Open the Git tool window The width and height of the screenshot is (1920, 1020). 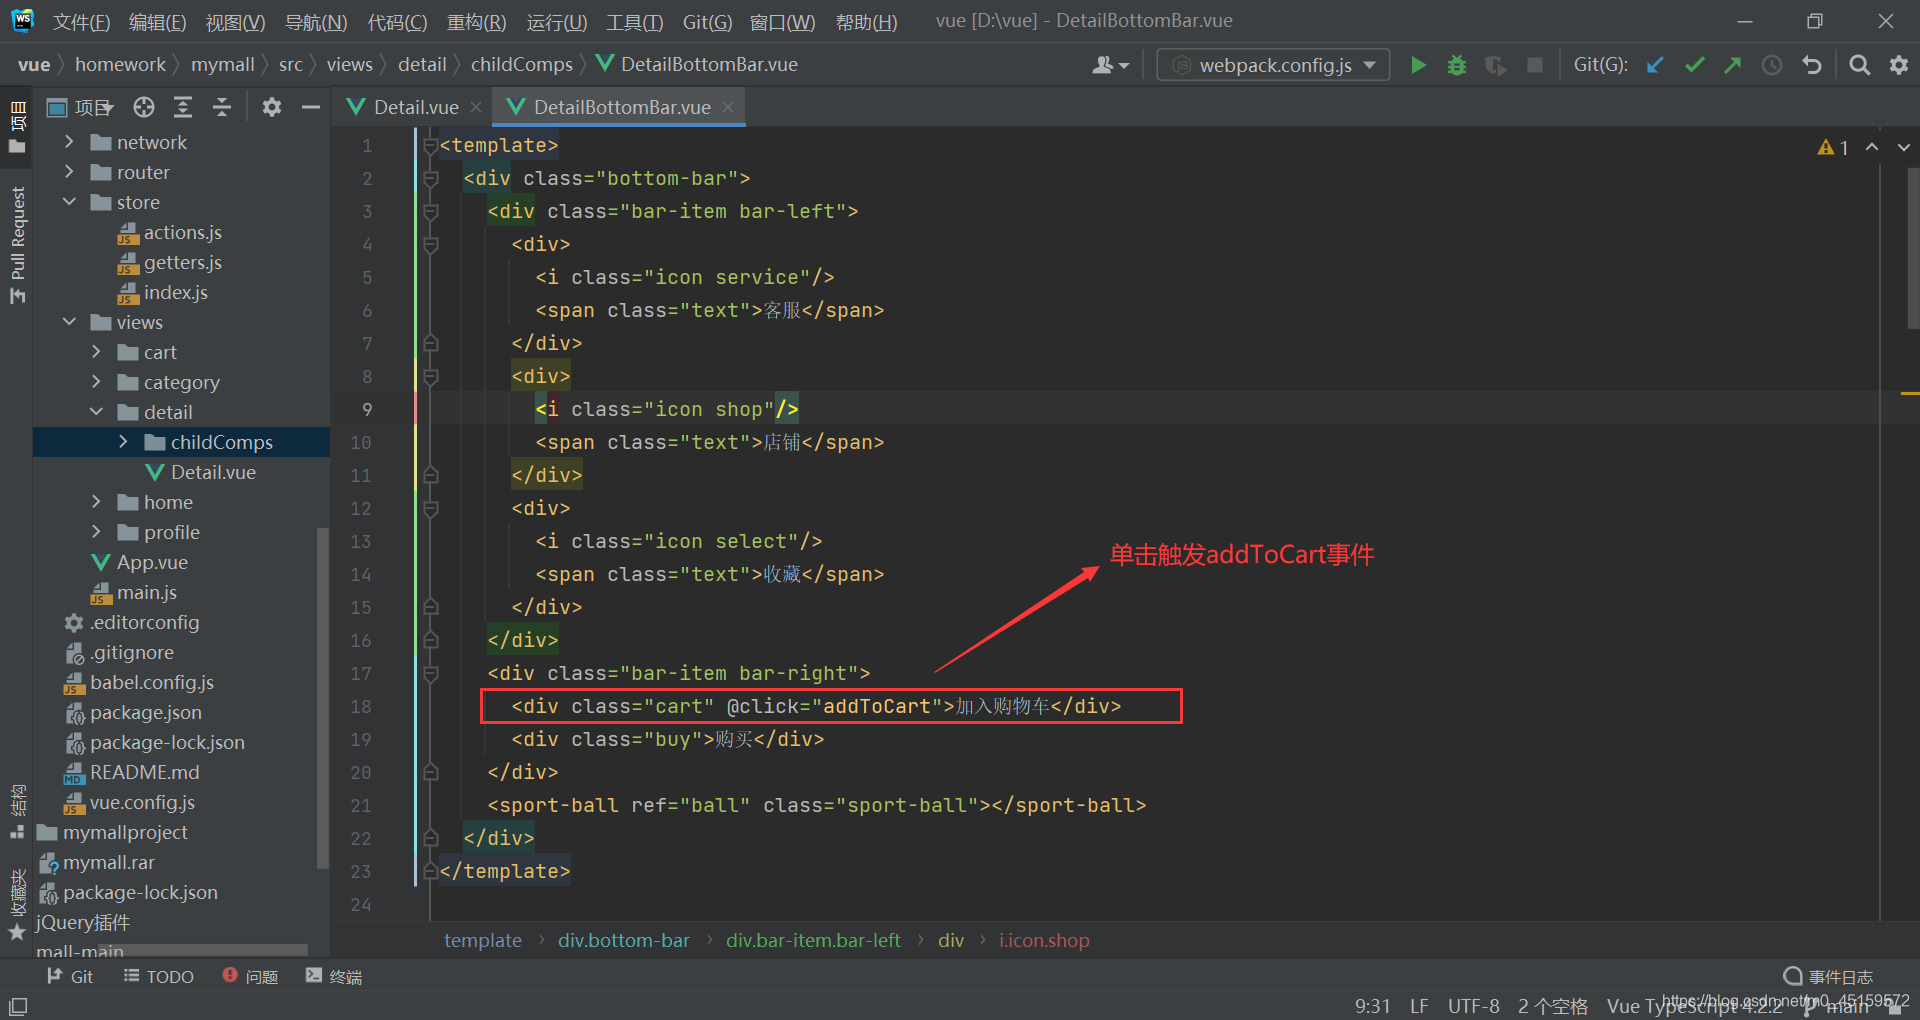click(x=70, y=977)
